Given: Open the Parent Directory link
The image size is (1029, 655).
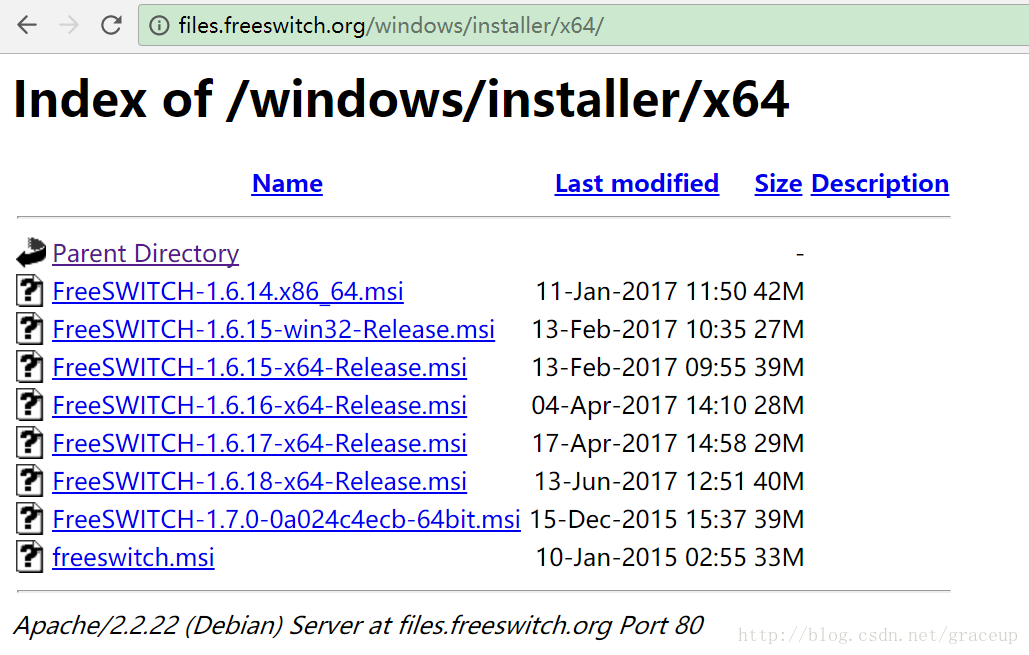Looking at the screenshot, I should 146,253.
